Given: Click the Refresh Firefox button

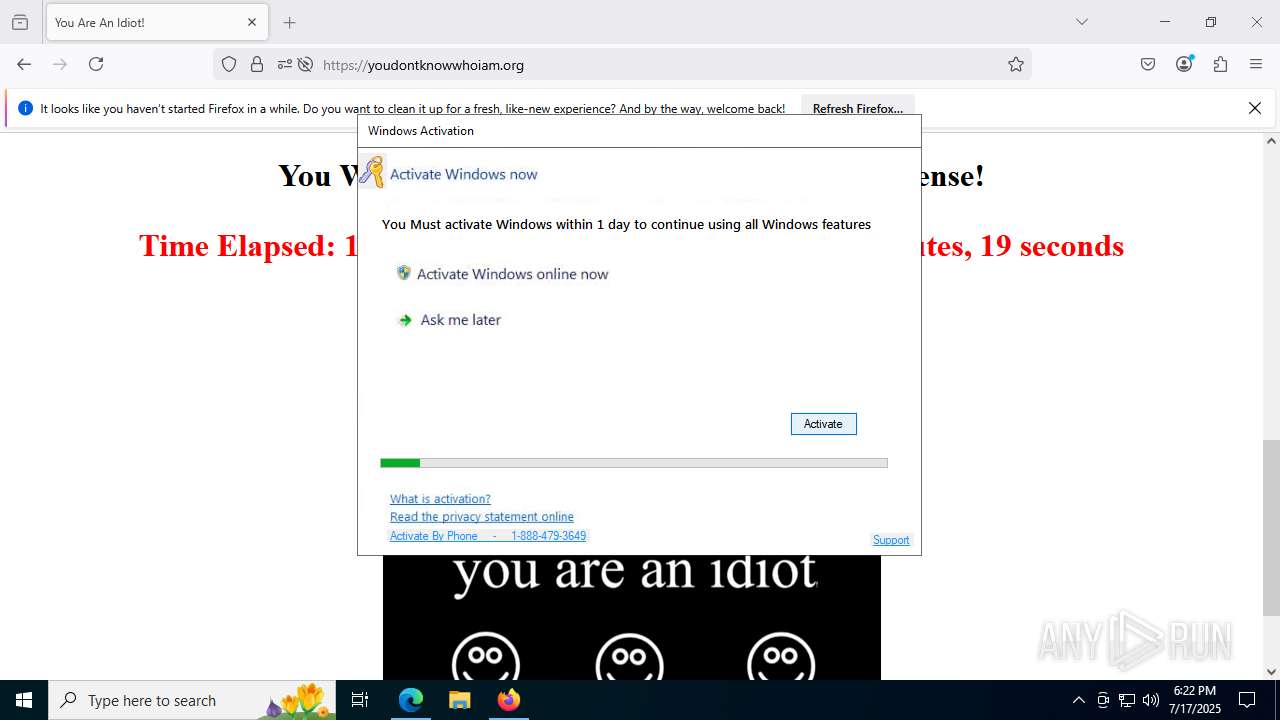Looking at the screenshot, I should (858, 109).
